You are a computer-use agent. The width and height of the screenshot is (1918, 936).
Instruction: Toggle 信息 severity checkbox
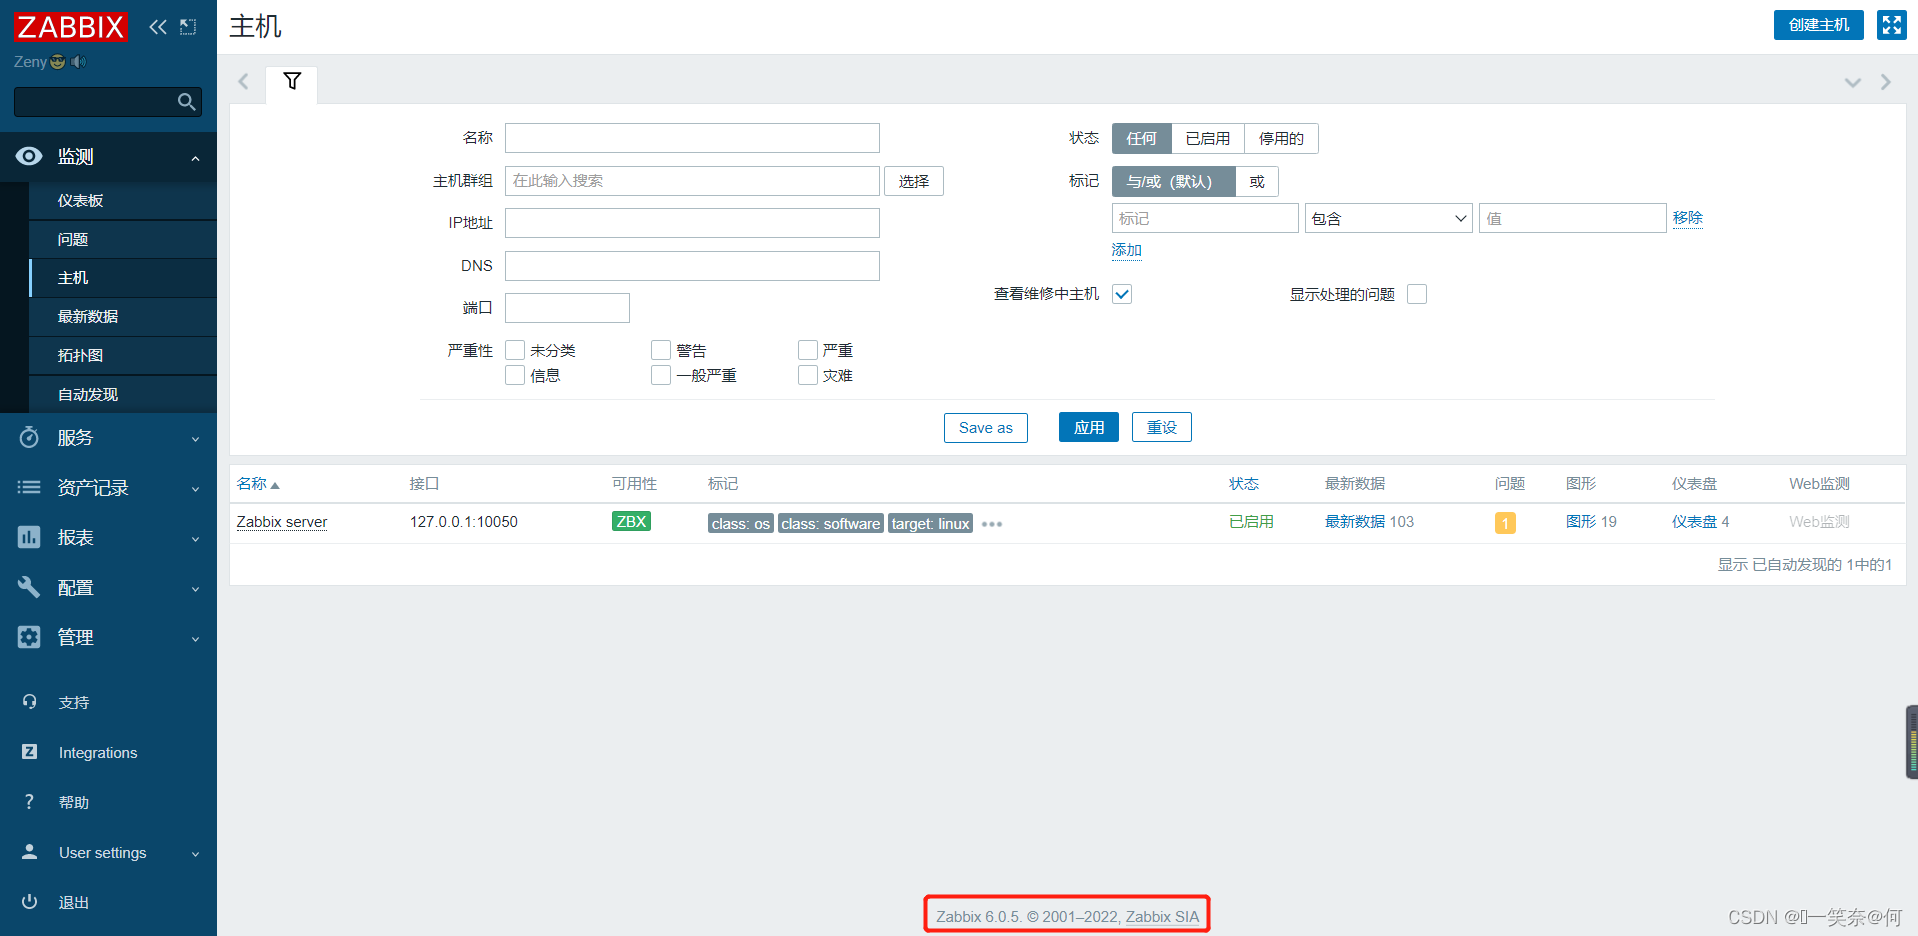[515, 375]
